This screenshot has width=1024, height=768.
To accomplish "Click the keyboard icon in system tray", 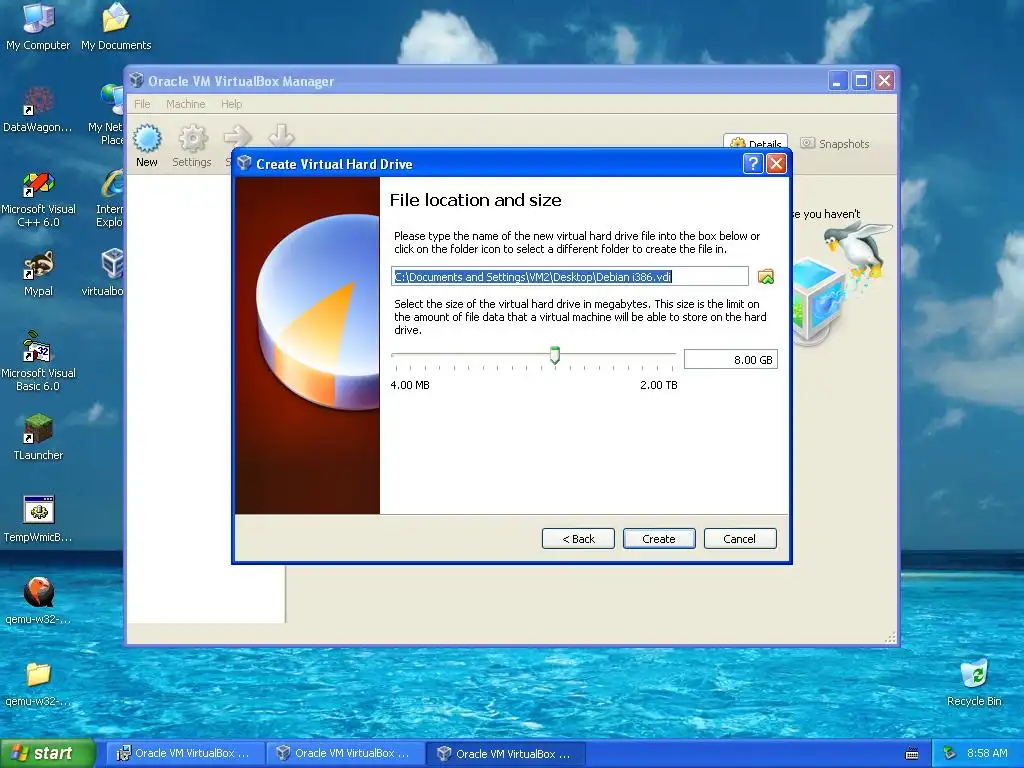I will [x=912, y=754].
